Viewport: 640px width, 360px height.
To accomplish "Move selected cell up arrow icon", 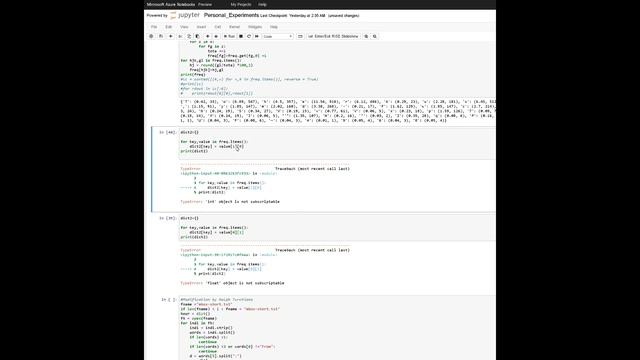I will tap(208, 36).
